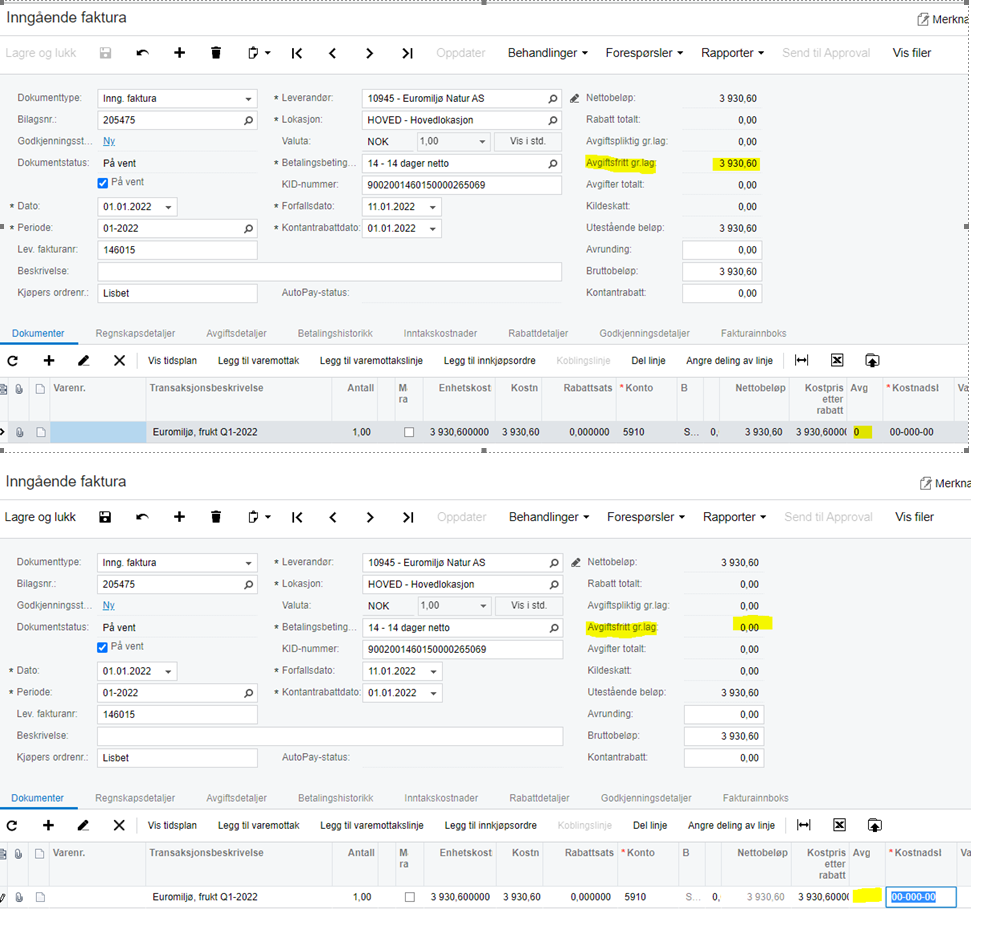Expand the Behandlinger menu in the upper invoice
The width and height of the screenshot is (981, 939).
tap(547, 53)
